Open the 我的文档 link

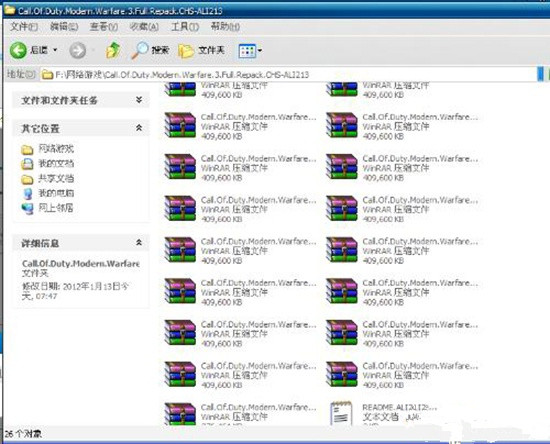point(56,164)
